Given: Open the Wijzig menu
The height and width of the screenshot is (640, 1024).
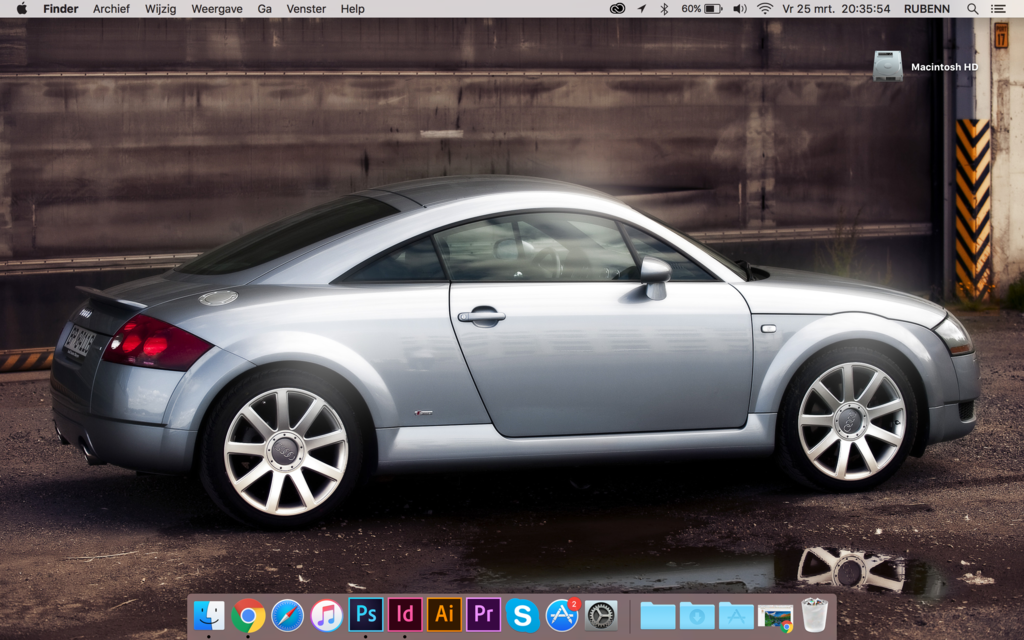Looking at the screenshot, I should (160, 8).
